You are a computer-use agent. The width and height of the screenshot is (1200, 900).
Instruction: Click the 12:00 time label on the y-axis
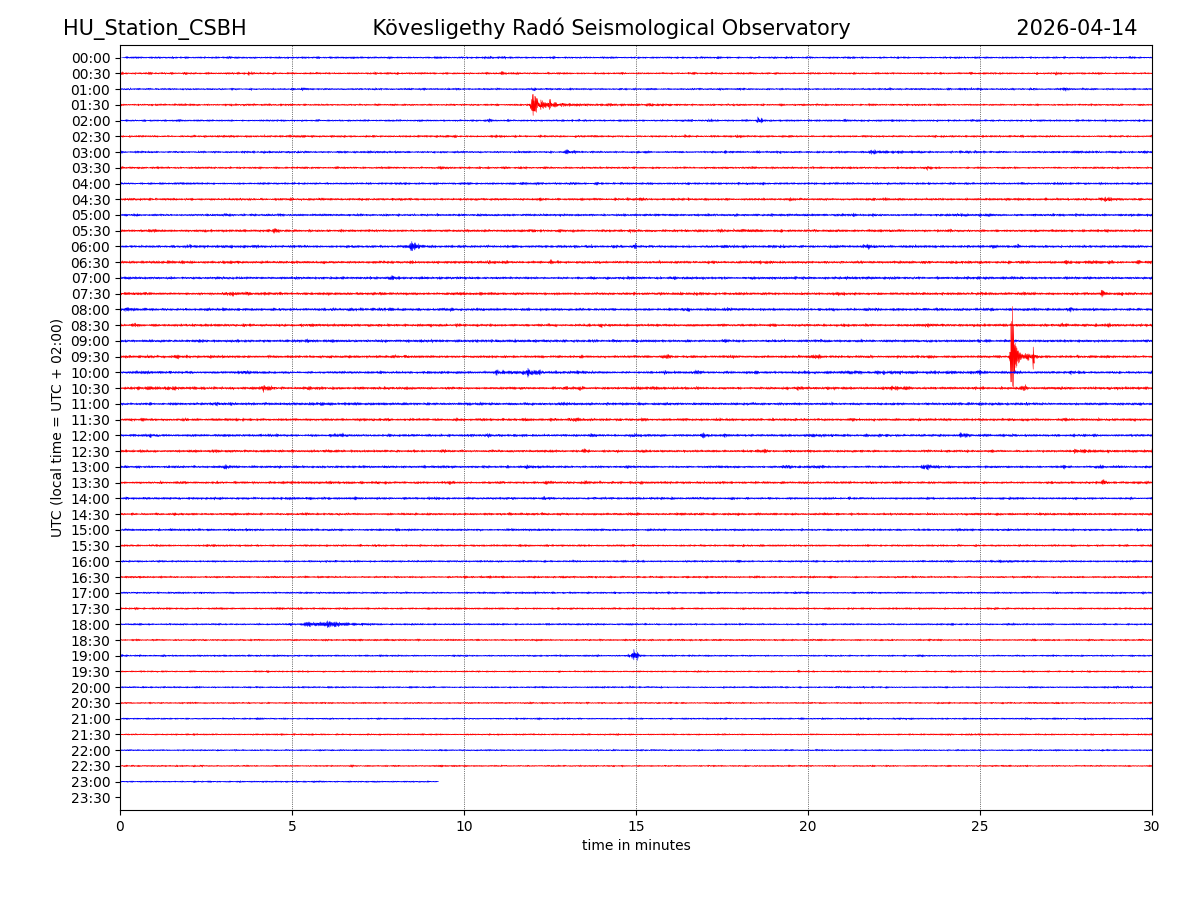tap(90, 436)
